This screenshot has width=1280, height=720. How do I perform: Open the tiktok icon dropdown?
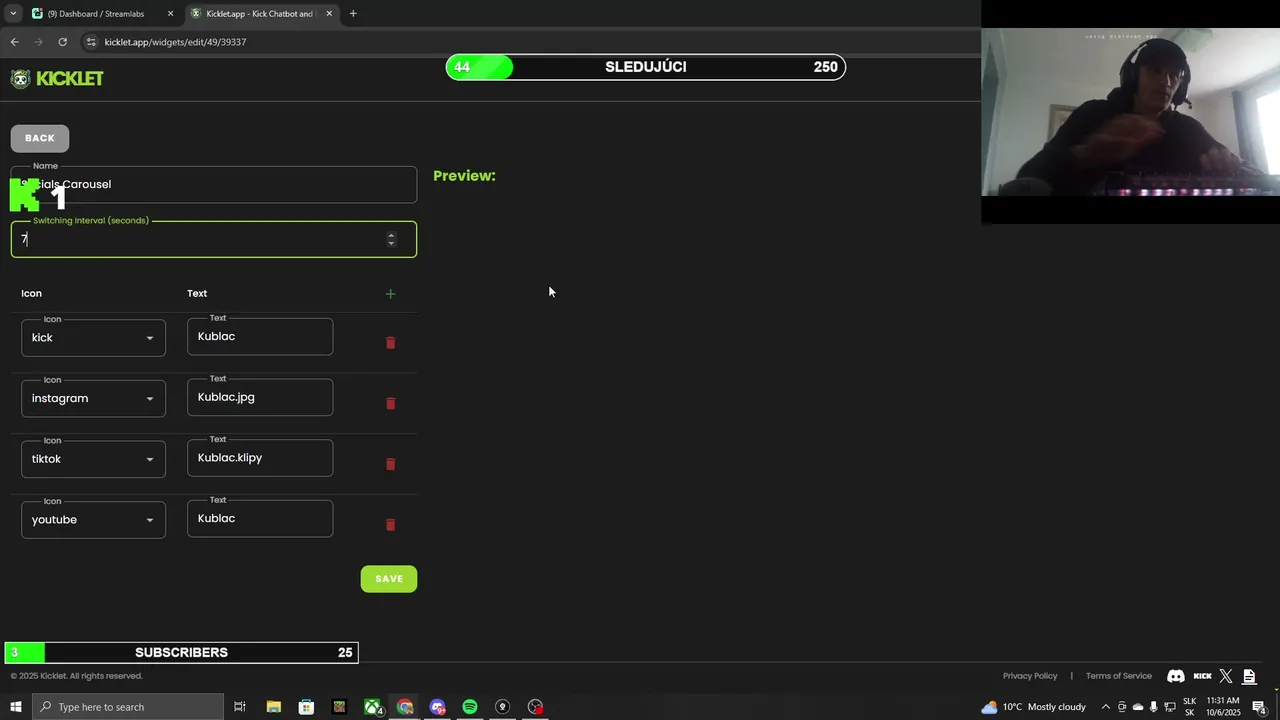pyautogui.click(x=93, y=459)
